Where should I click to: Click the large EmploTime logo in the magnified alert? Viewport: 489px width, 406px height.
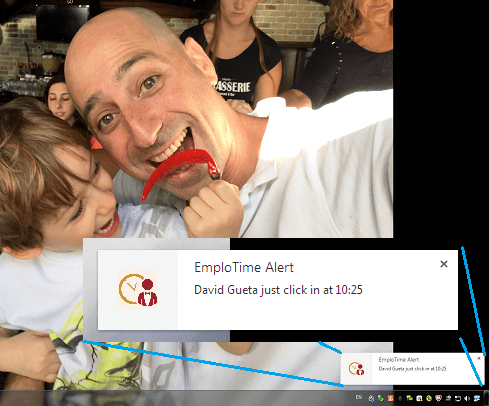[x=138, y=290]
